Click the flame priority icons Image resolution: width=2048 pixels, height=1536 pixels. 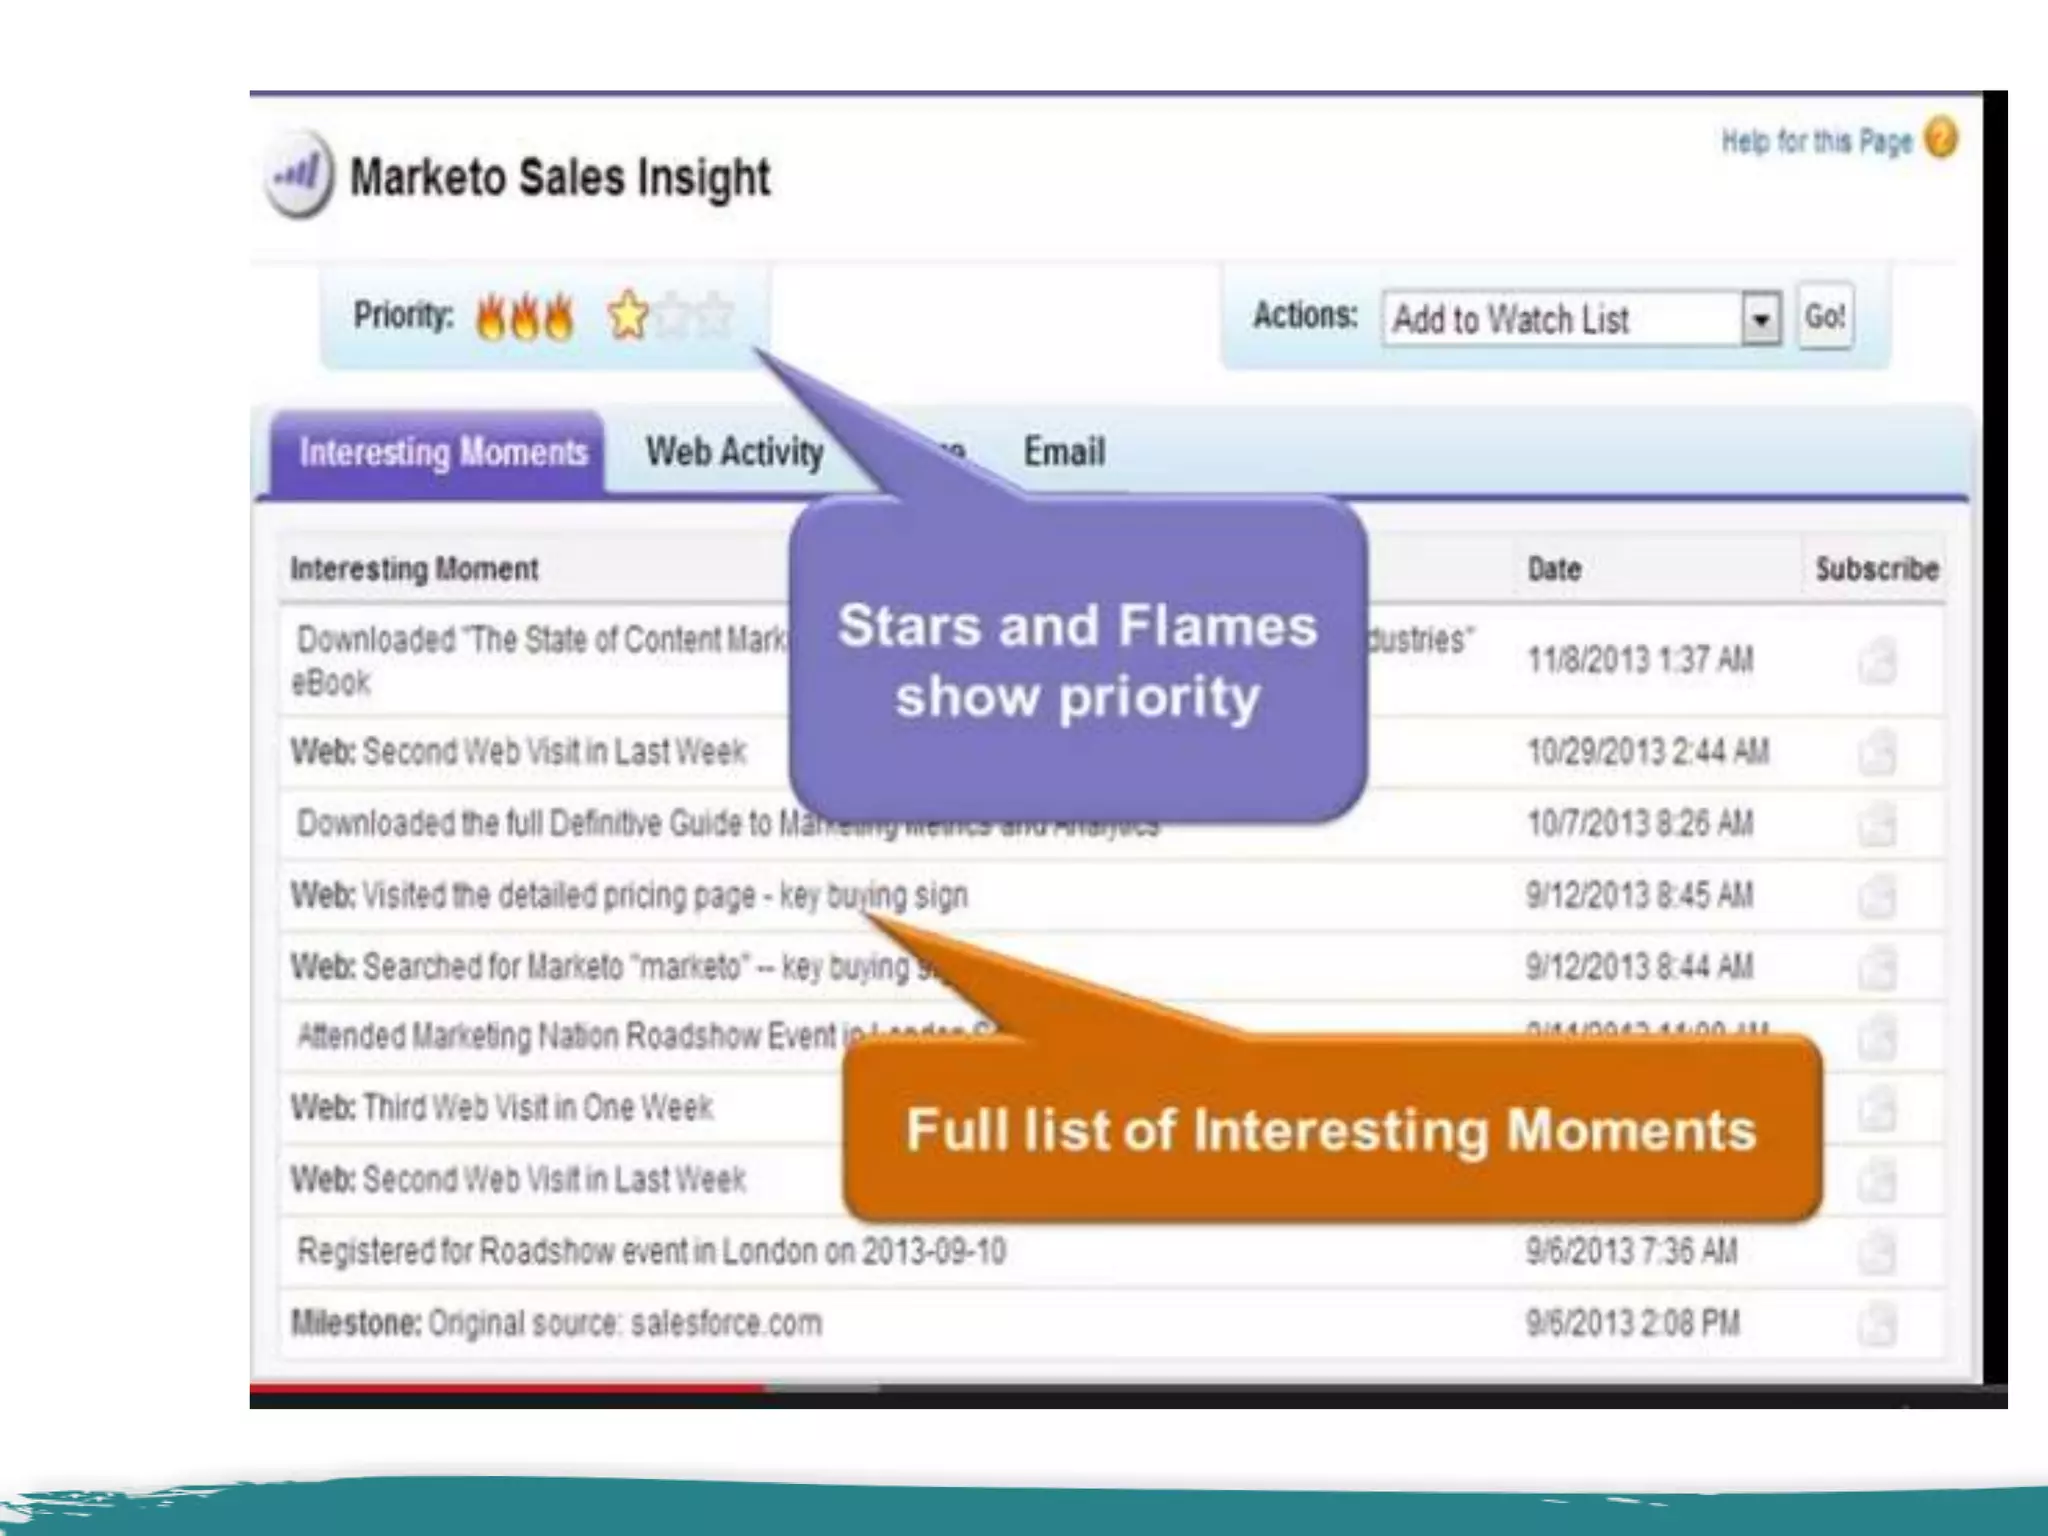[525, 318]
